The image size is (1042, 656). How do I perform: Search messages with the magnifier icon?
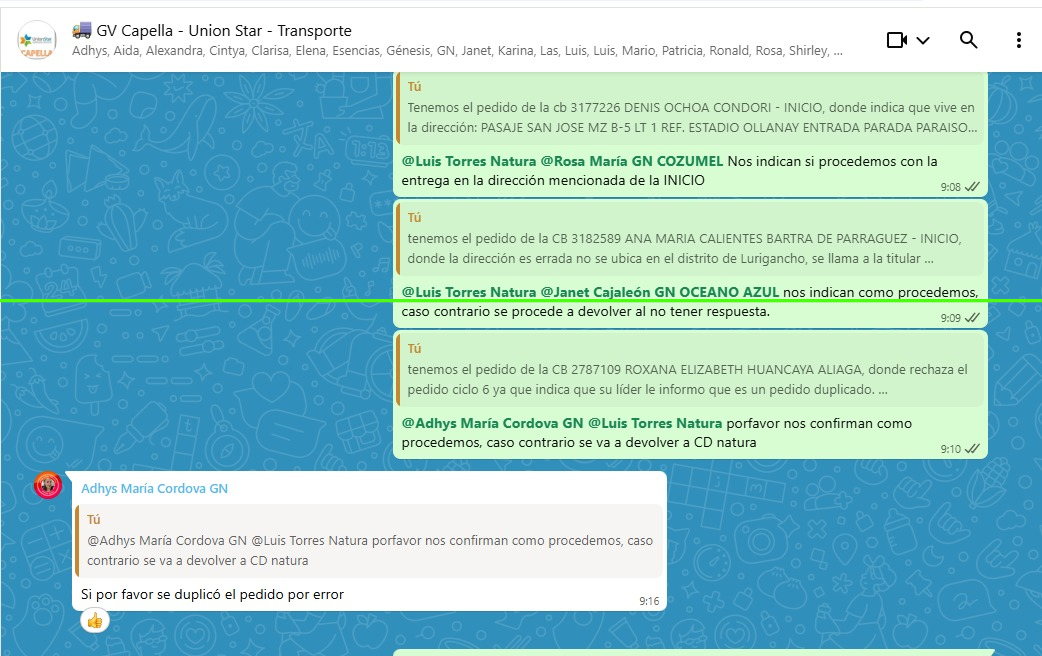[968, 40]
